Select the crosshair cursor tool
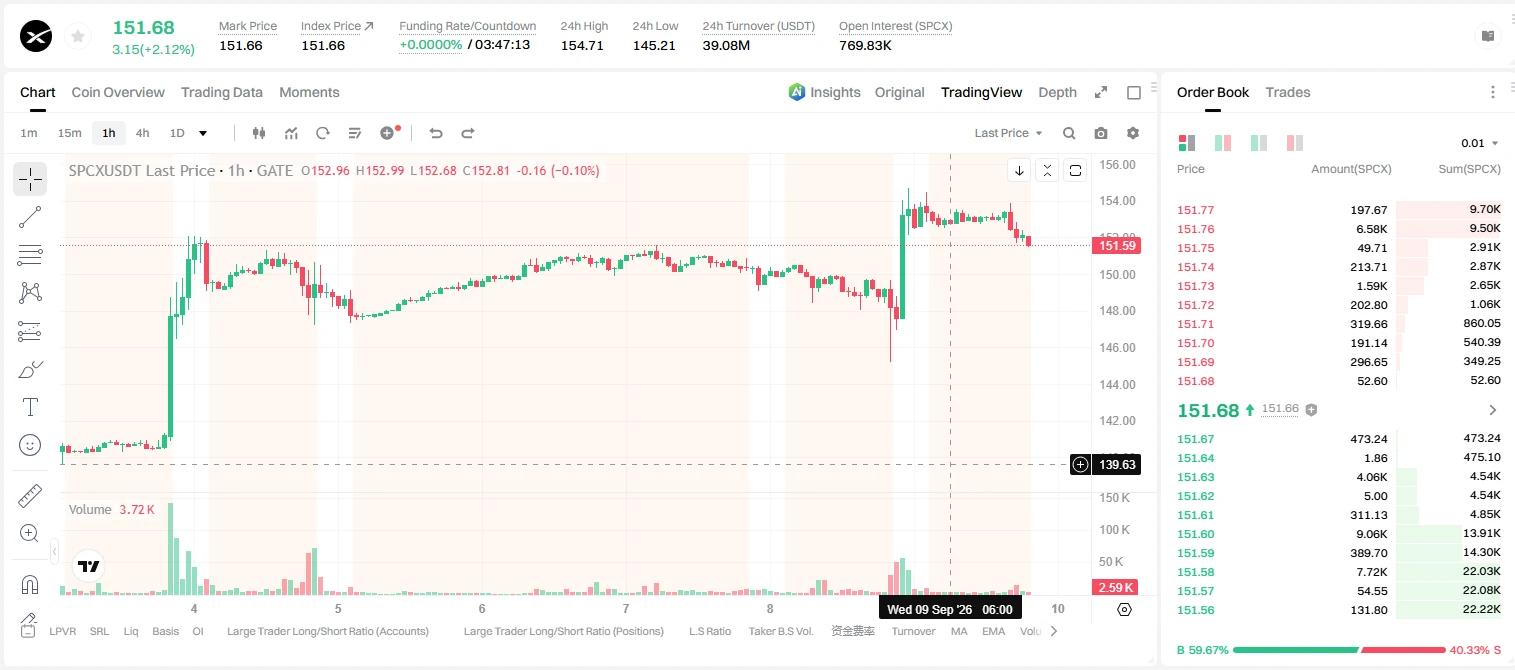The image size is (1515, 670). click(x=30, y=179)
